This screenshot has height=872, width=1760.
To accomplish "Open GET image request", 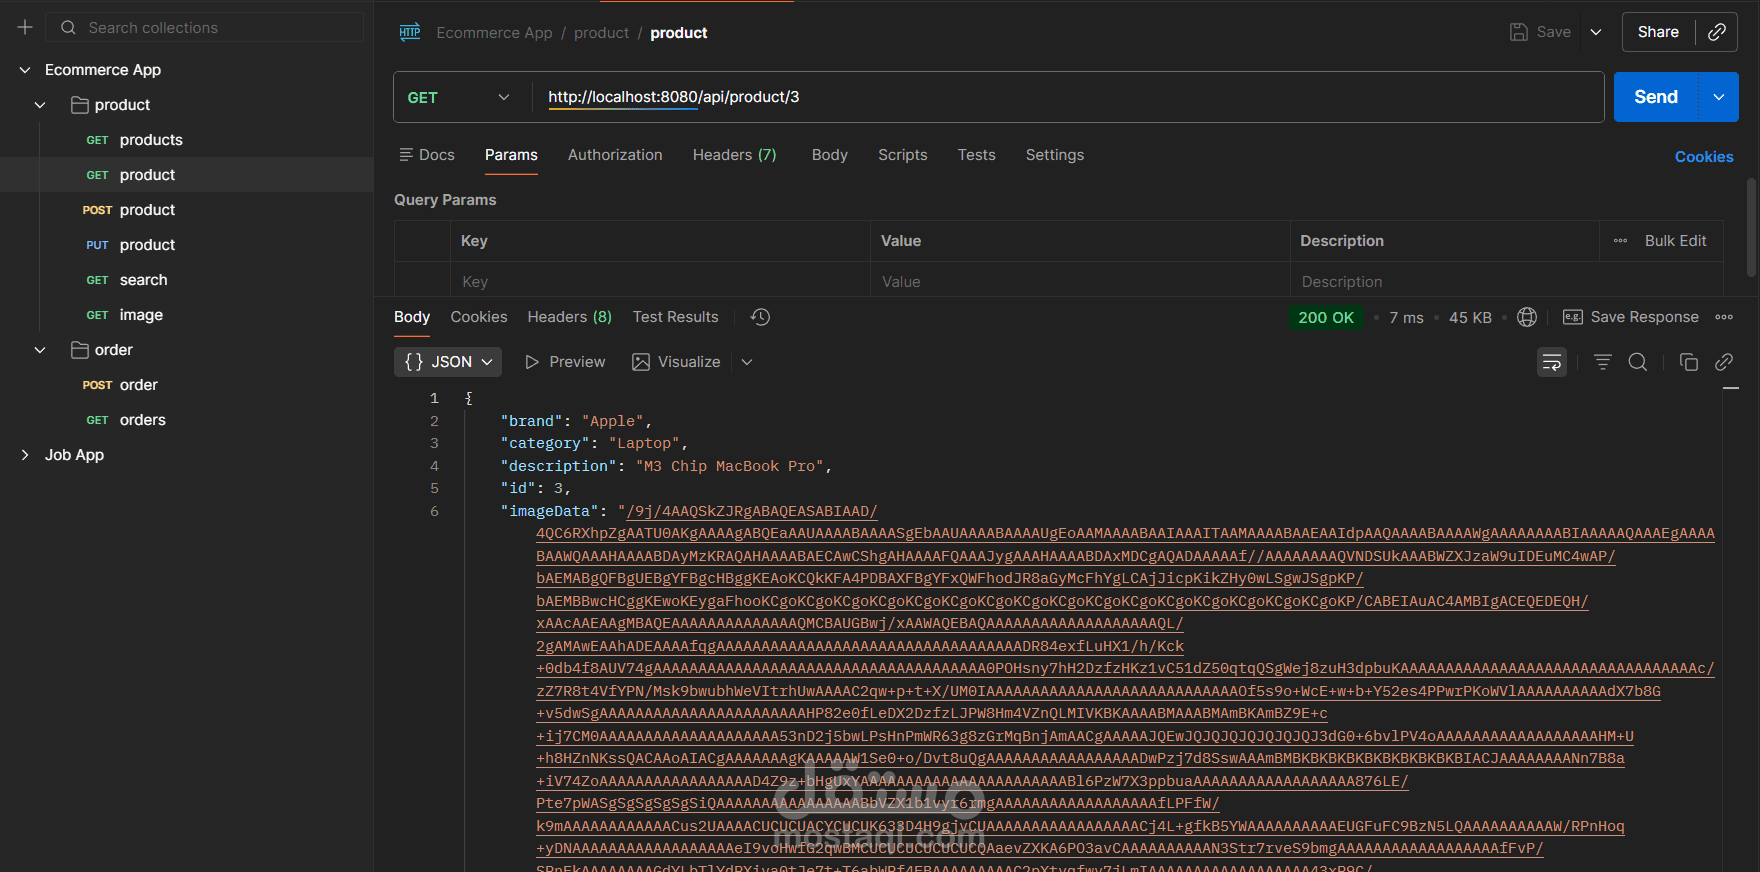I will point(187,315).
